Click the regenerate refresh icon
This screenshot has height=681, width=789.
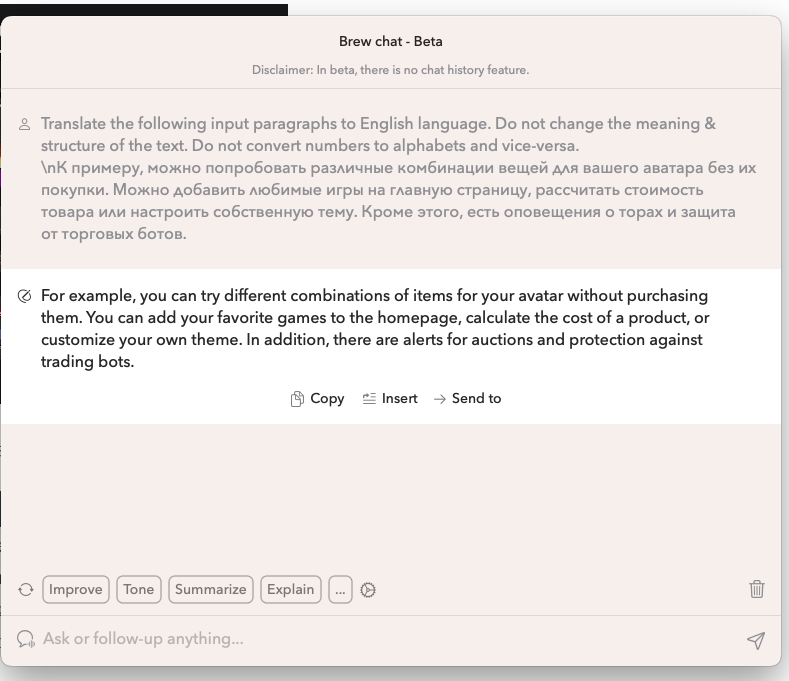click(x=26, y=589)
